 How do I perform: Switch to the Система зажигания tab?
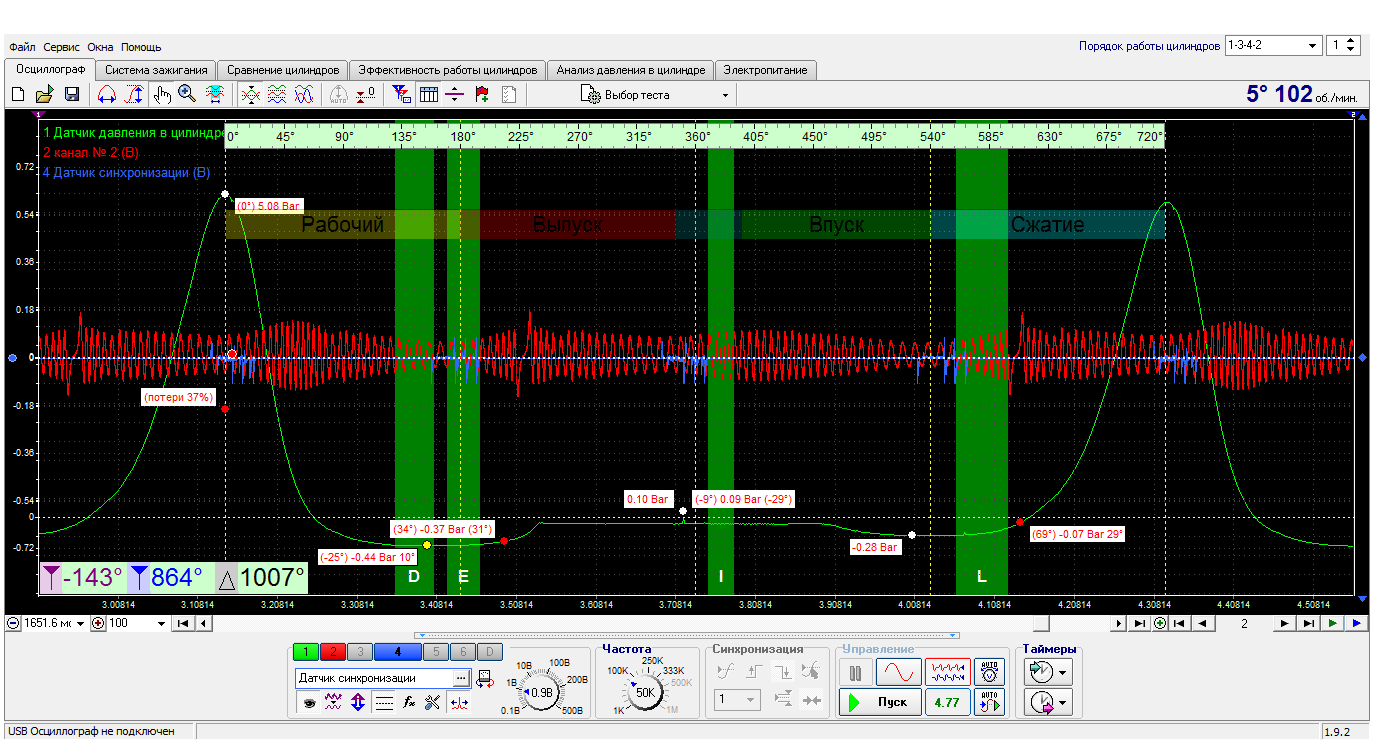click(x=156, y=70)
